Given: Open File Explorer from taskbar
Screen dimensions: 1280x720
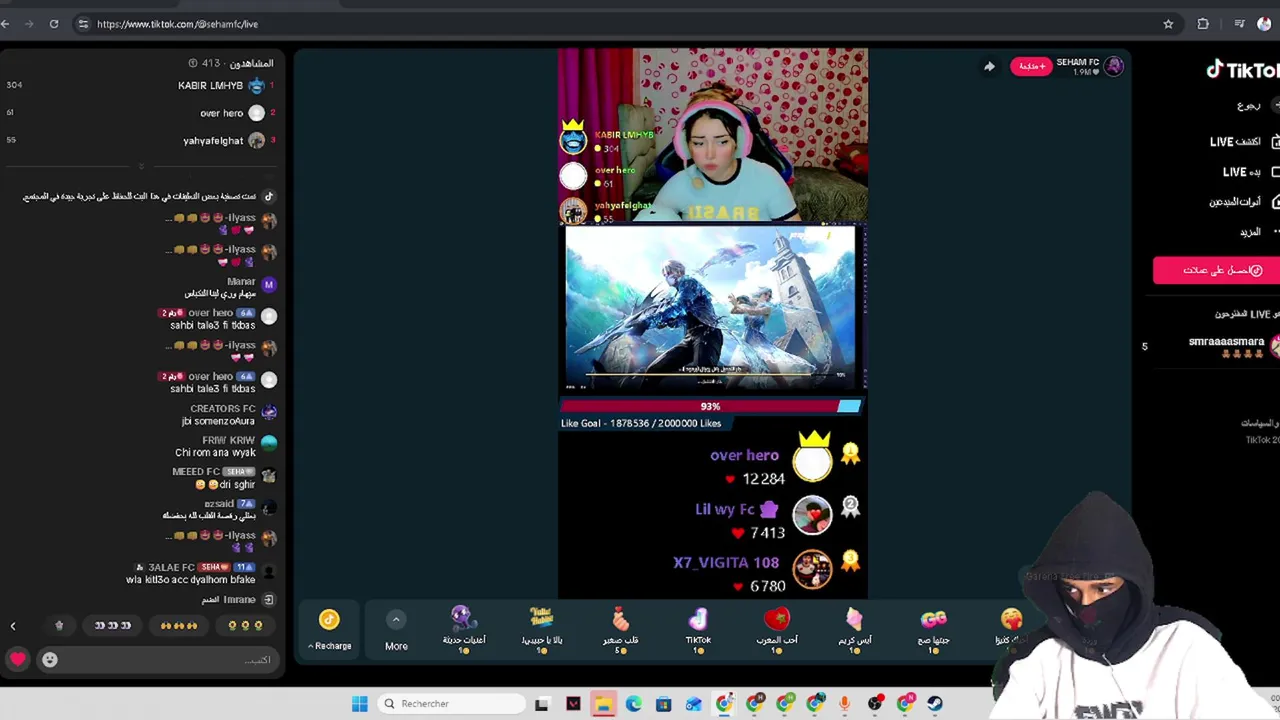Looking at the screenshot, I should click(603, 703).
